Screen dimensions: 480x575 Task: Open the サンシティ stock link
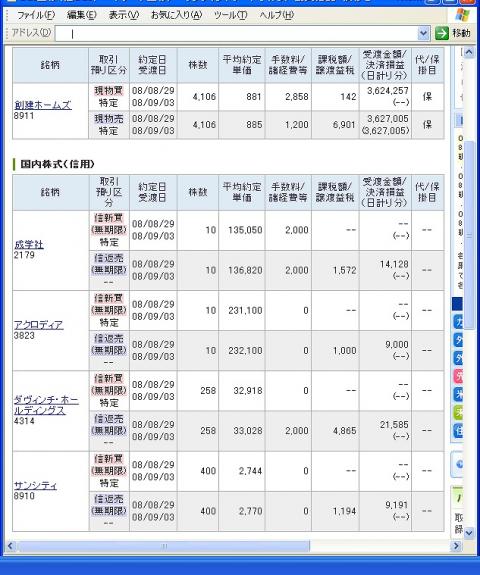[36, 486]
